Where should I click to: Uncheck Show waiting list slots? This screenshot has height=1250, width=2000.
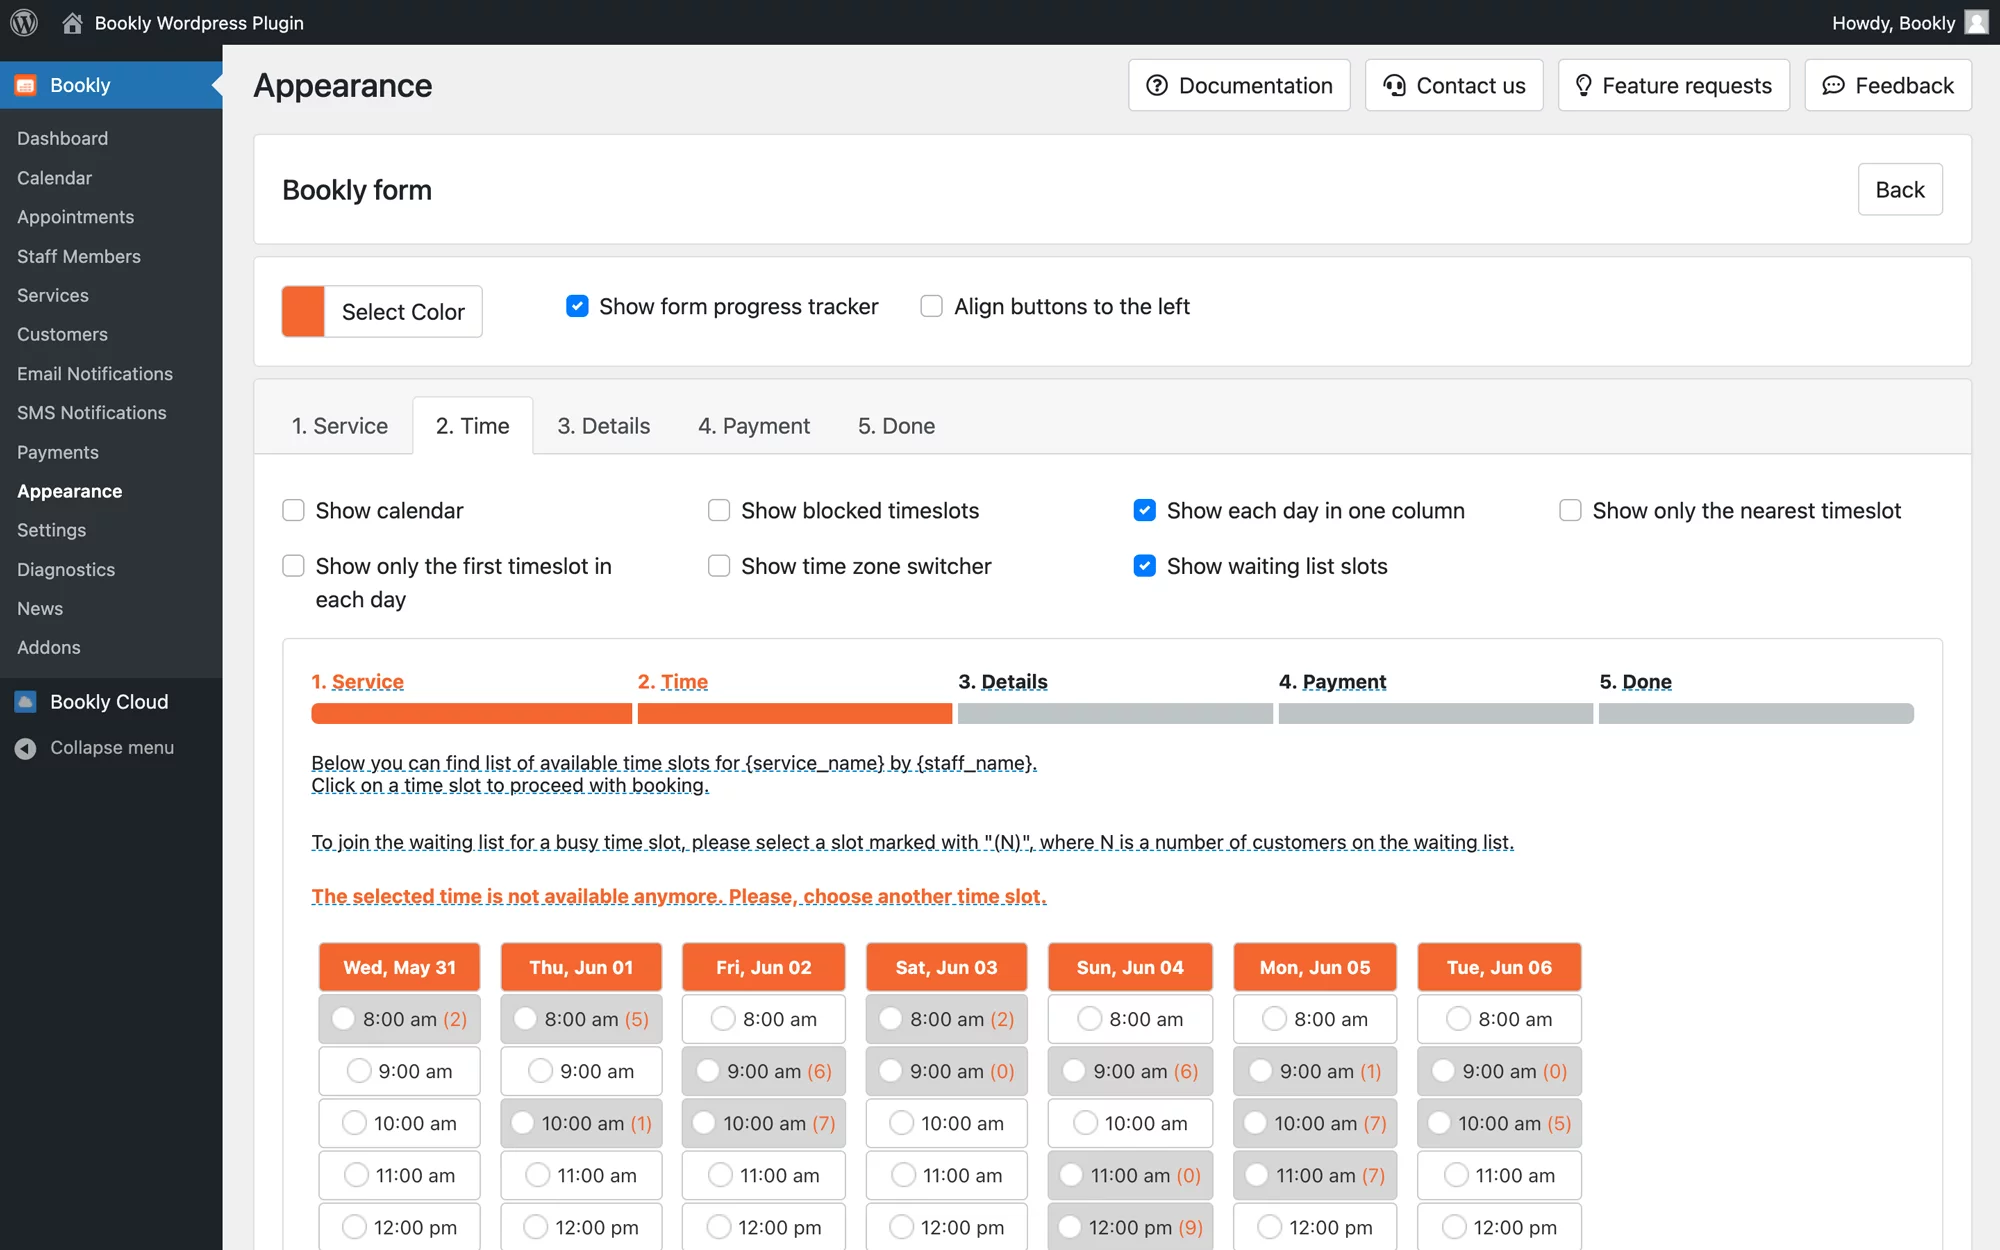[x=1145, y=566]
